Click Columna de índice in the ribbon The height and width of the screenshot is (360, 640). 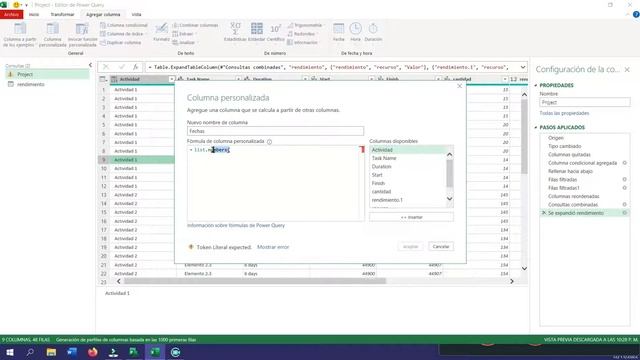tap(122, 34)
